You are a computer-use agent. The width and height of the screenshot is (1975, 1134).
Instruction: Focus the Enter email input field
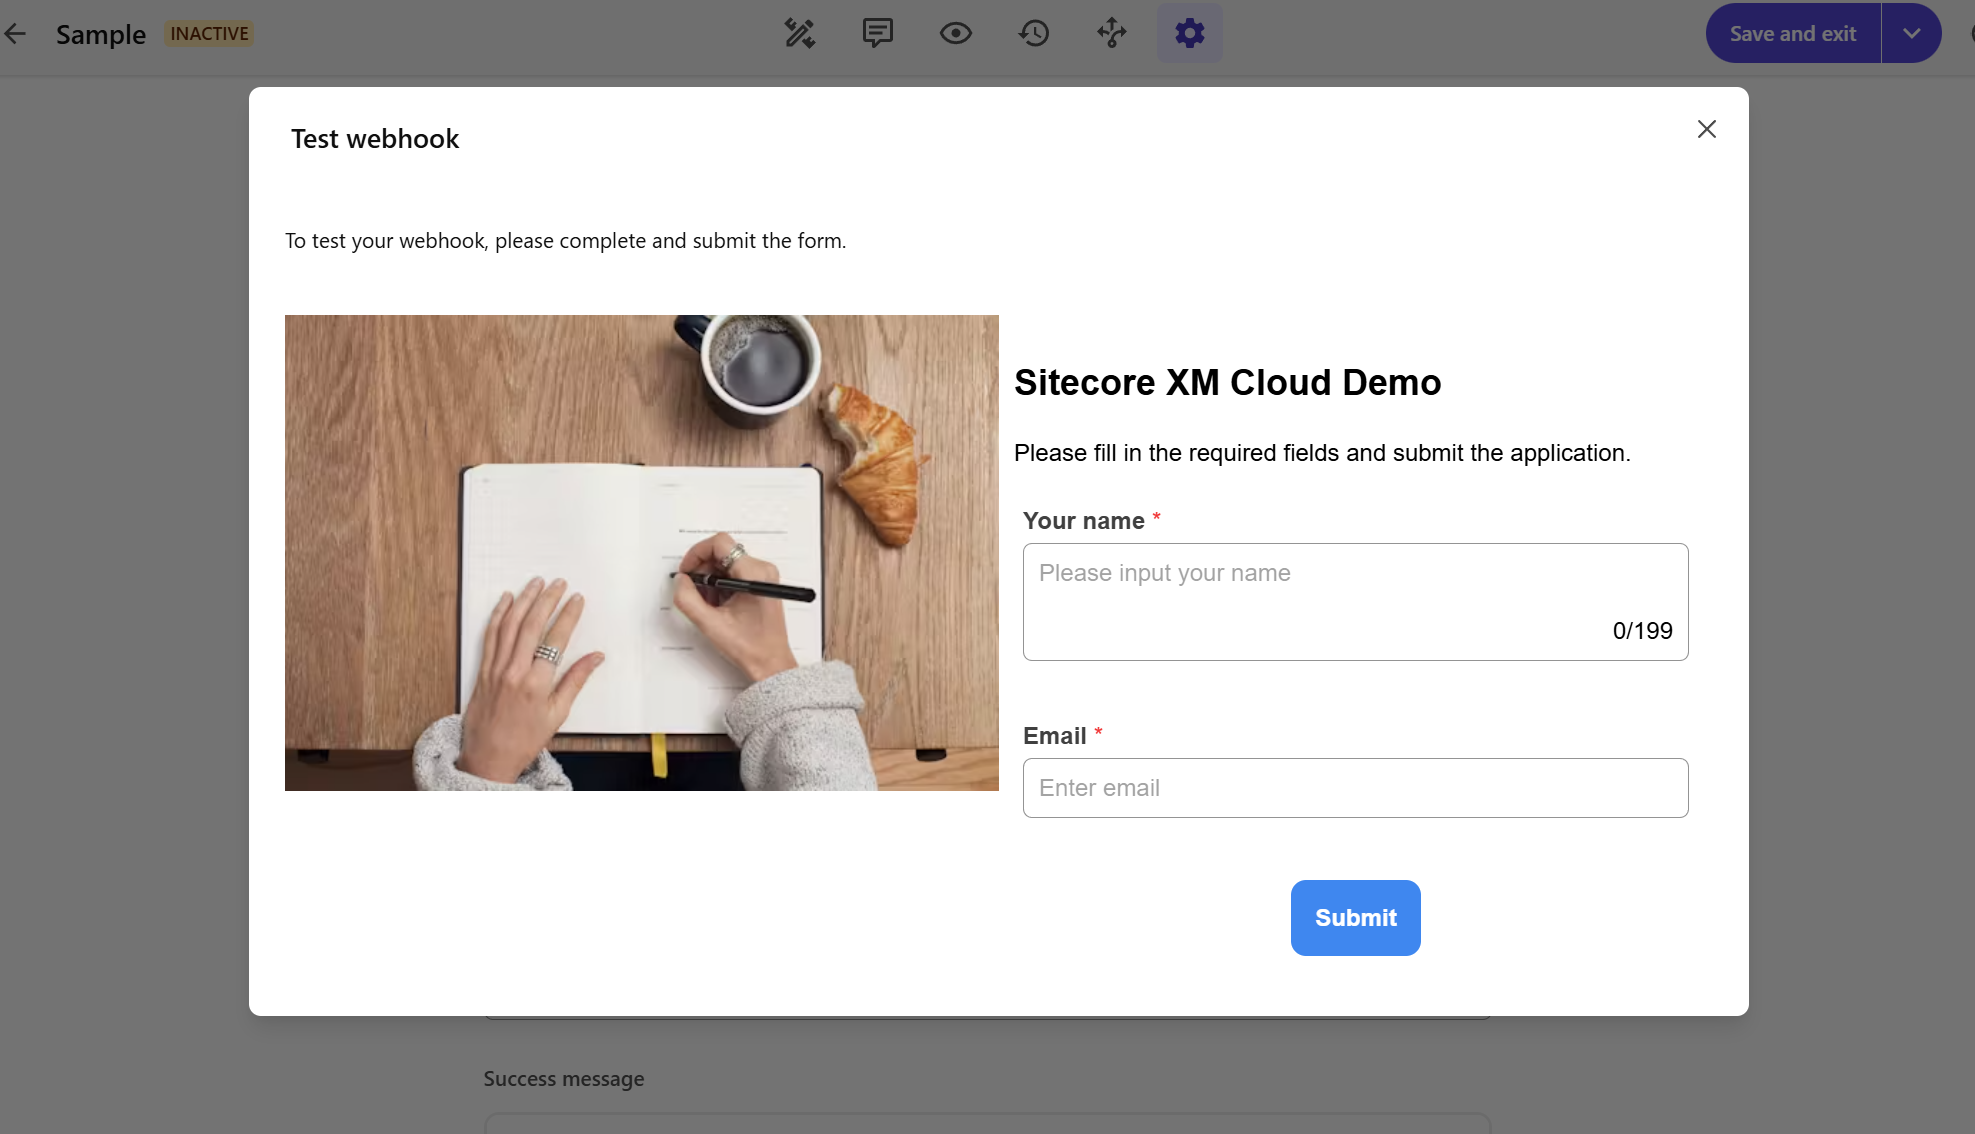pos(1355,788)
